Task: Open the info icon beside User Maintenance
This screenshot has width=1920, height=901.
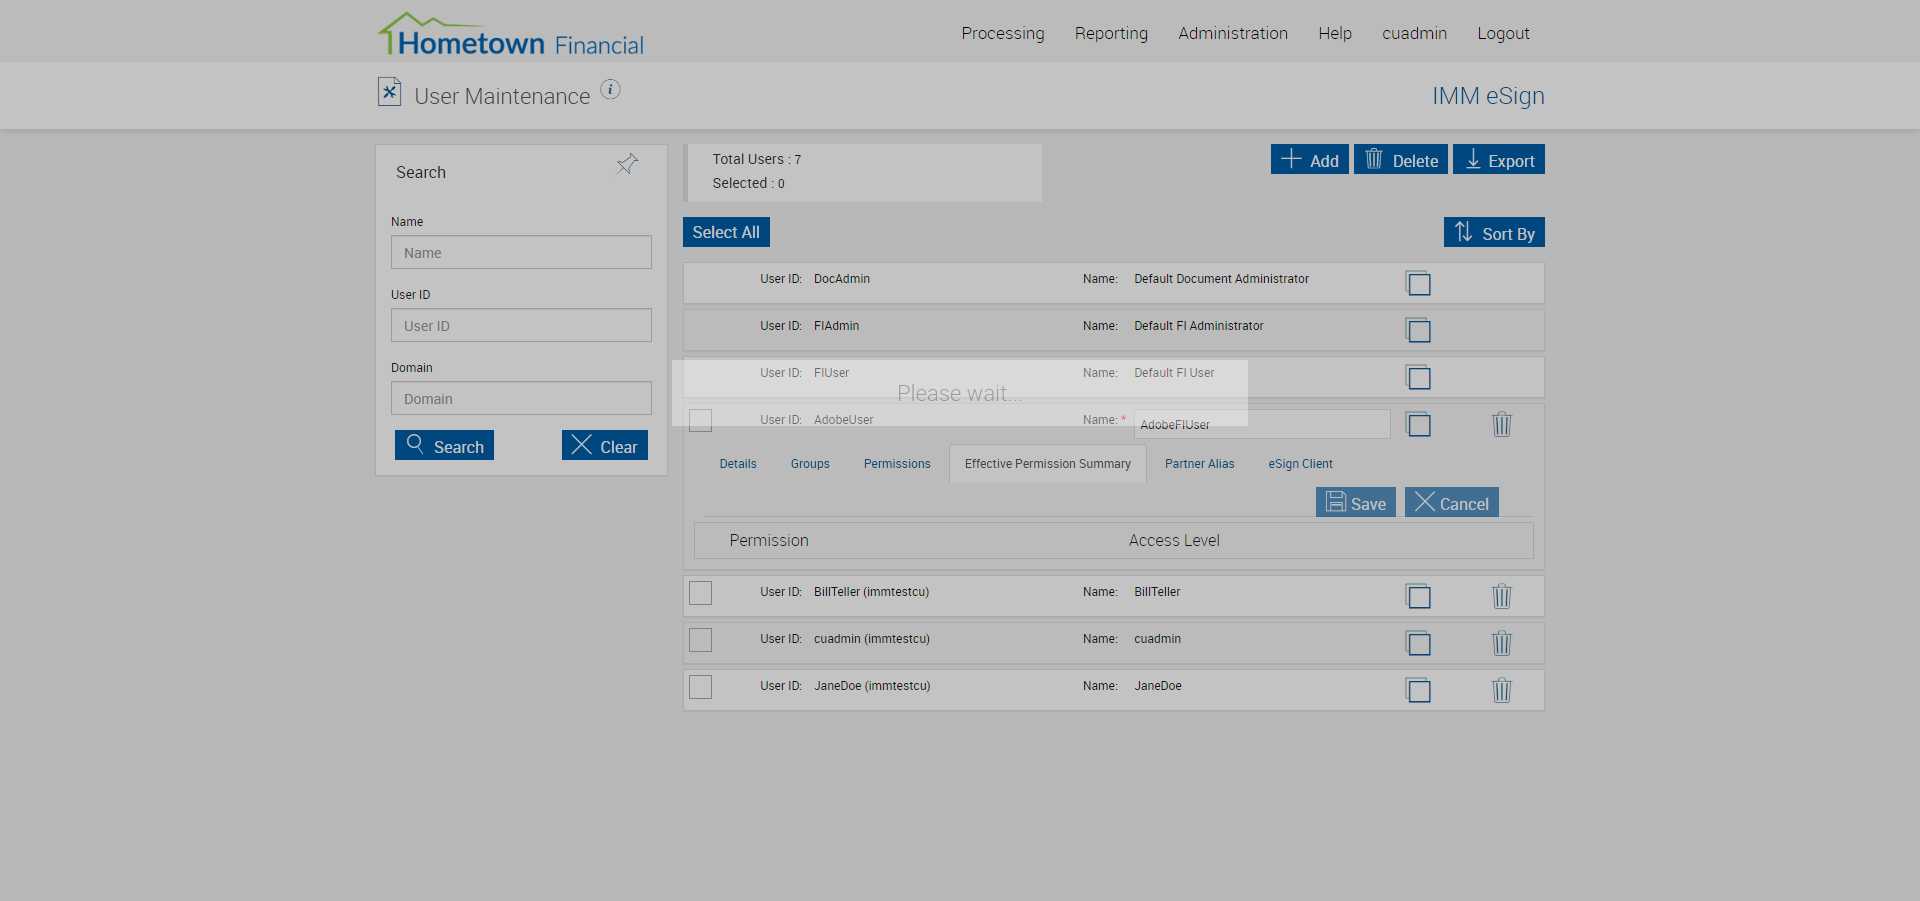Action: pos(610,90)
